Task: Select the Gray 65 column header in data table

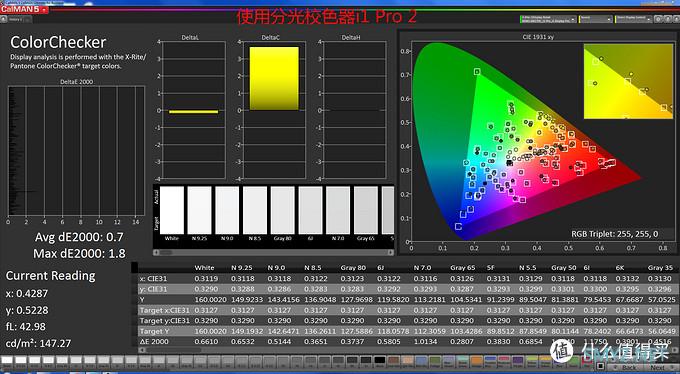Action: pos(462,268)
